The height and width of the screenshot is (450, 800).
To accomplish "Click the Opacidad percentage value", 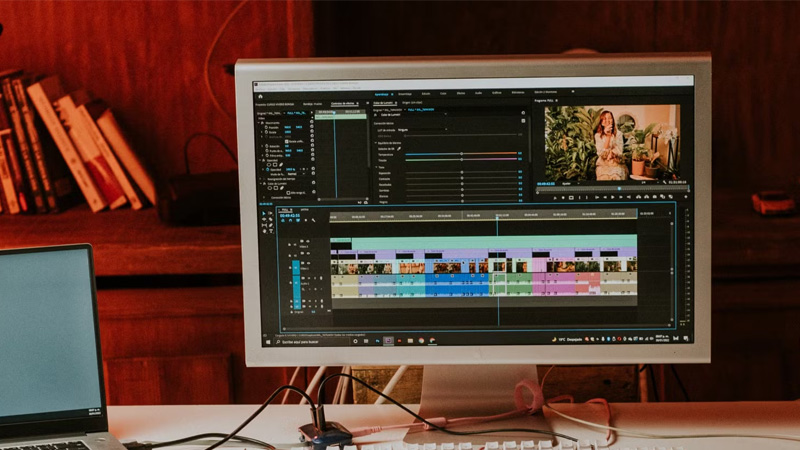I will click(289, 169).
